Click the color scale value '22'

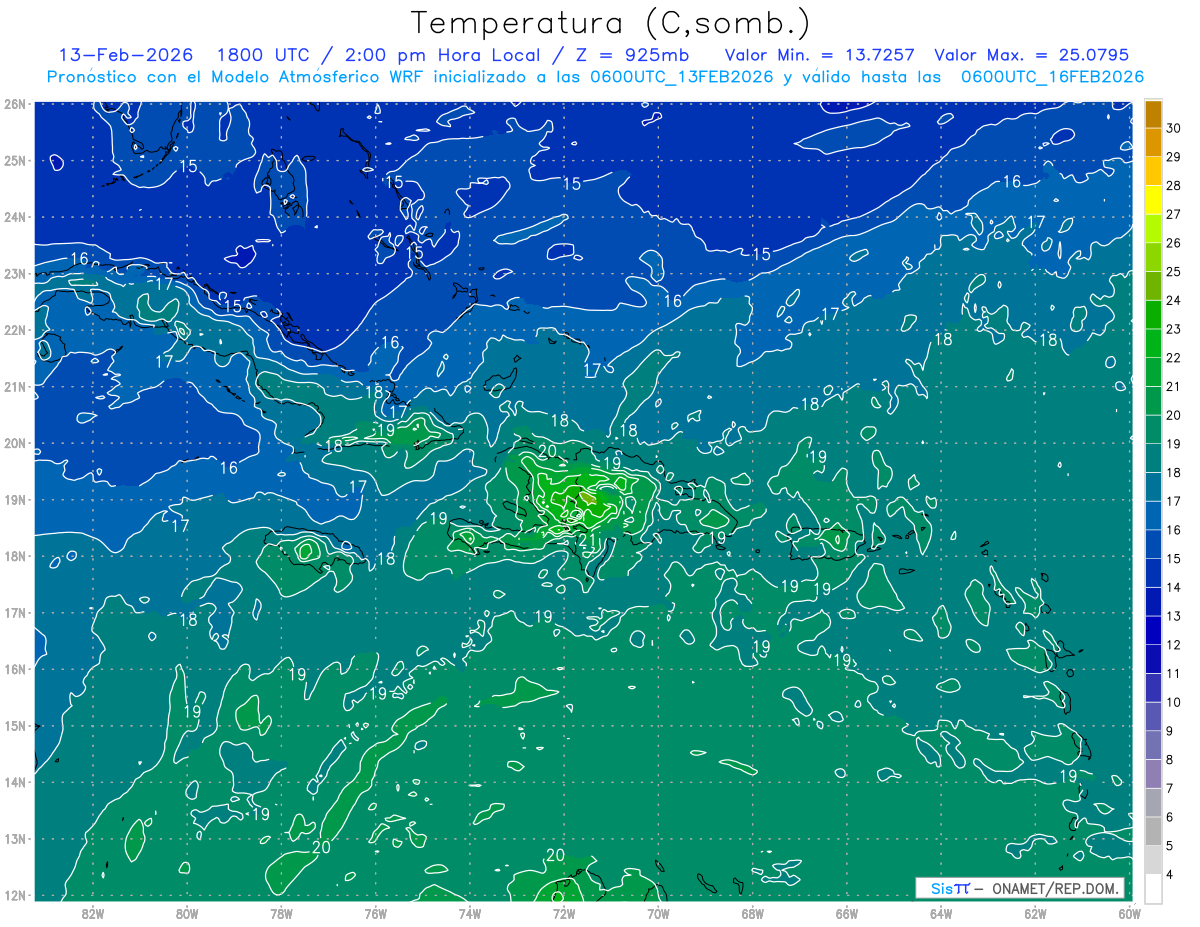click(1174, 357)
